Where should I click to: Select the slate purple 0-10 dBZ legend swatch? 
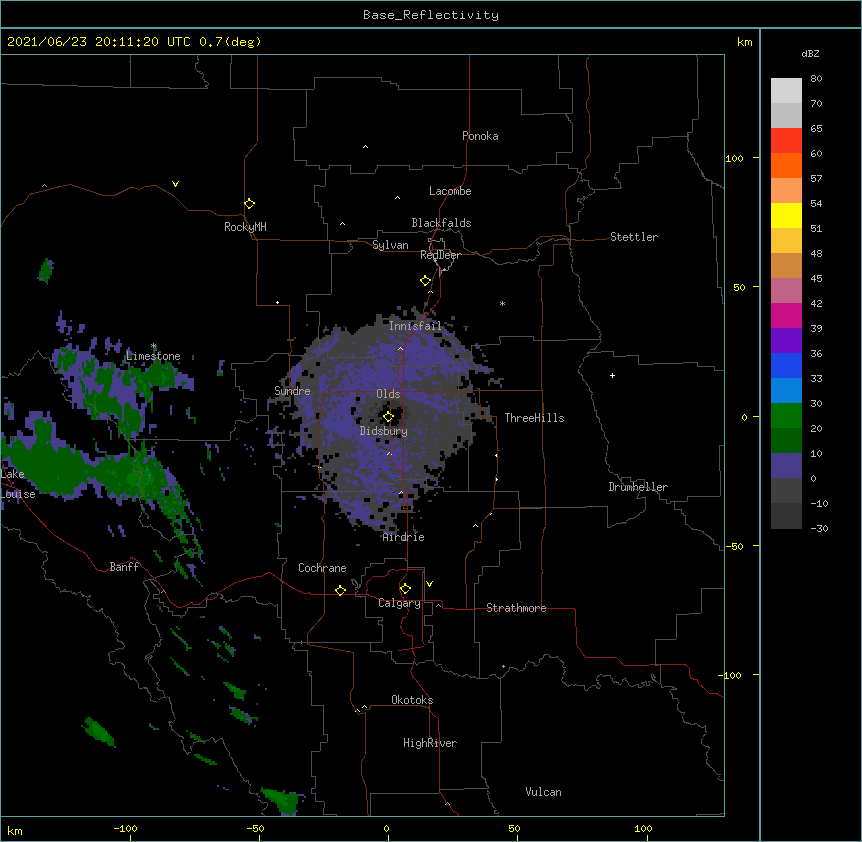[x=786, y=466]
